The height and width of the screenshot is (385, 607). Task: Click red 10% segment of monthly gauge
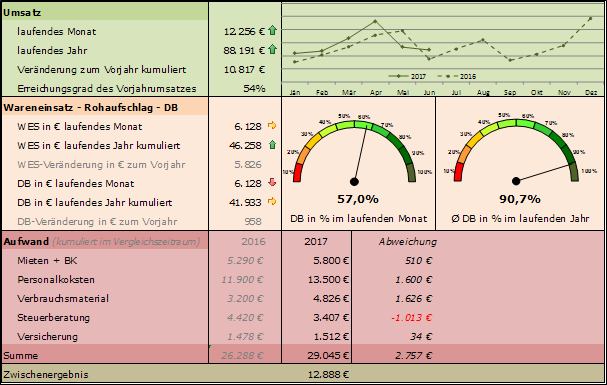[x=297, y=173]
